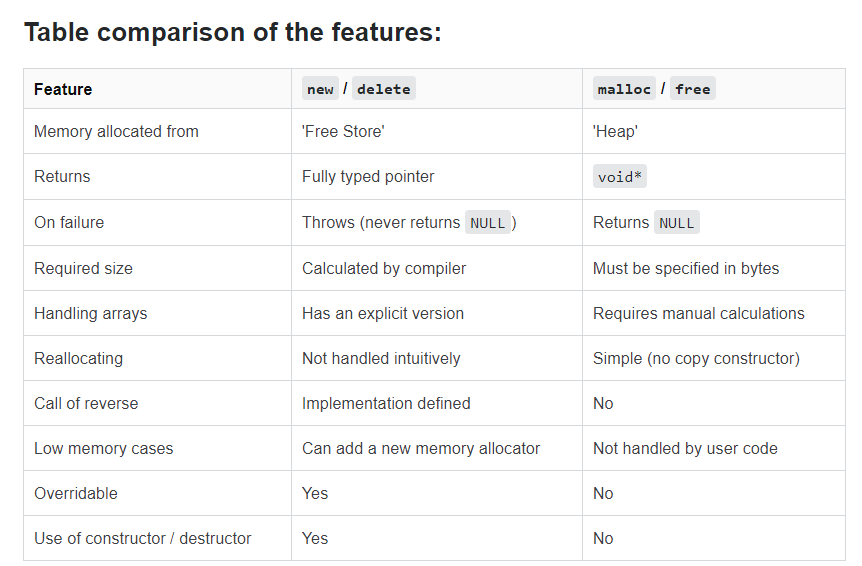Click 'Can add a new memory allocator' text
This screenshot has height=566, width=862.
pos(421,448)
